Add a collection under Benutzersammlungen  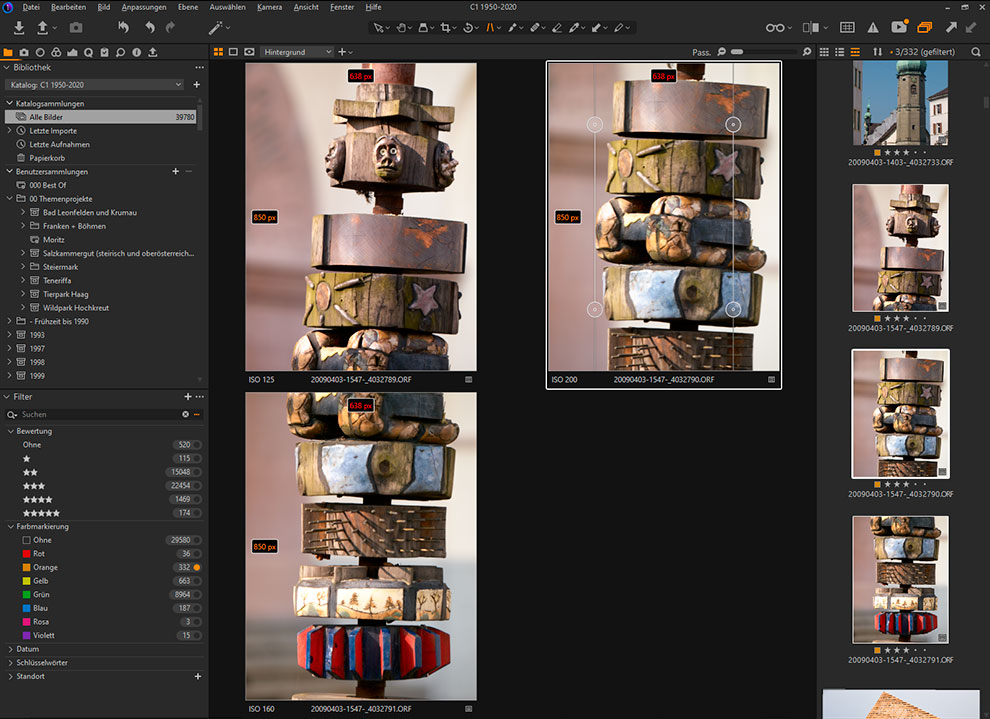(176, 171)
